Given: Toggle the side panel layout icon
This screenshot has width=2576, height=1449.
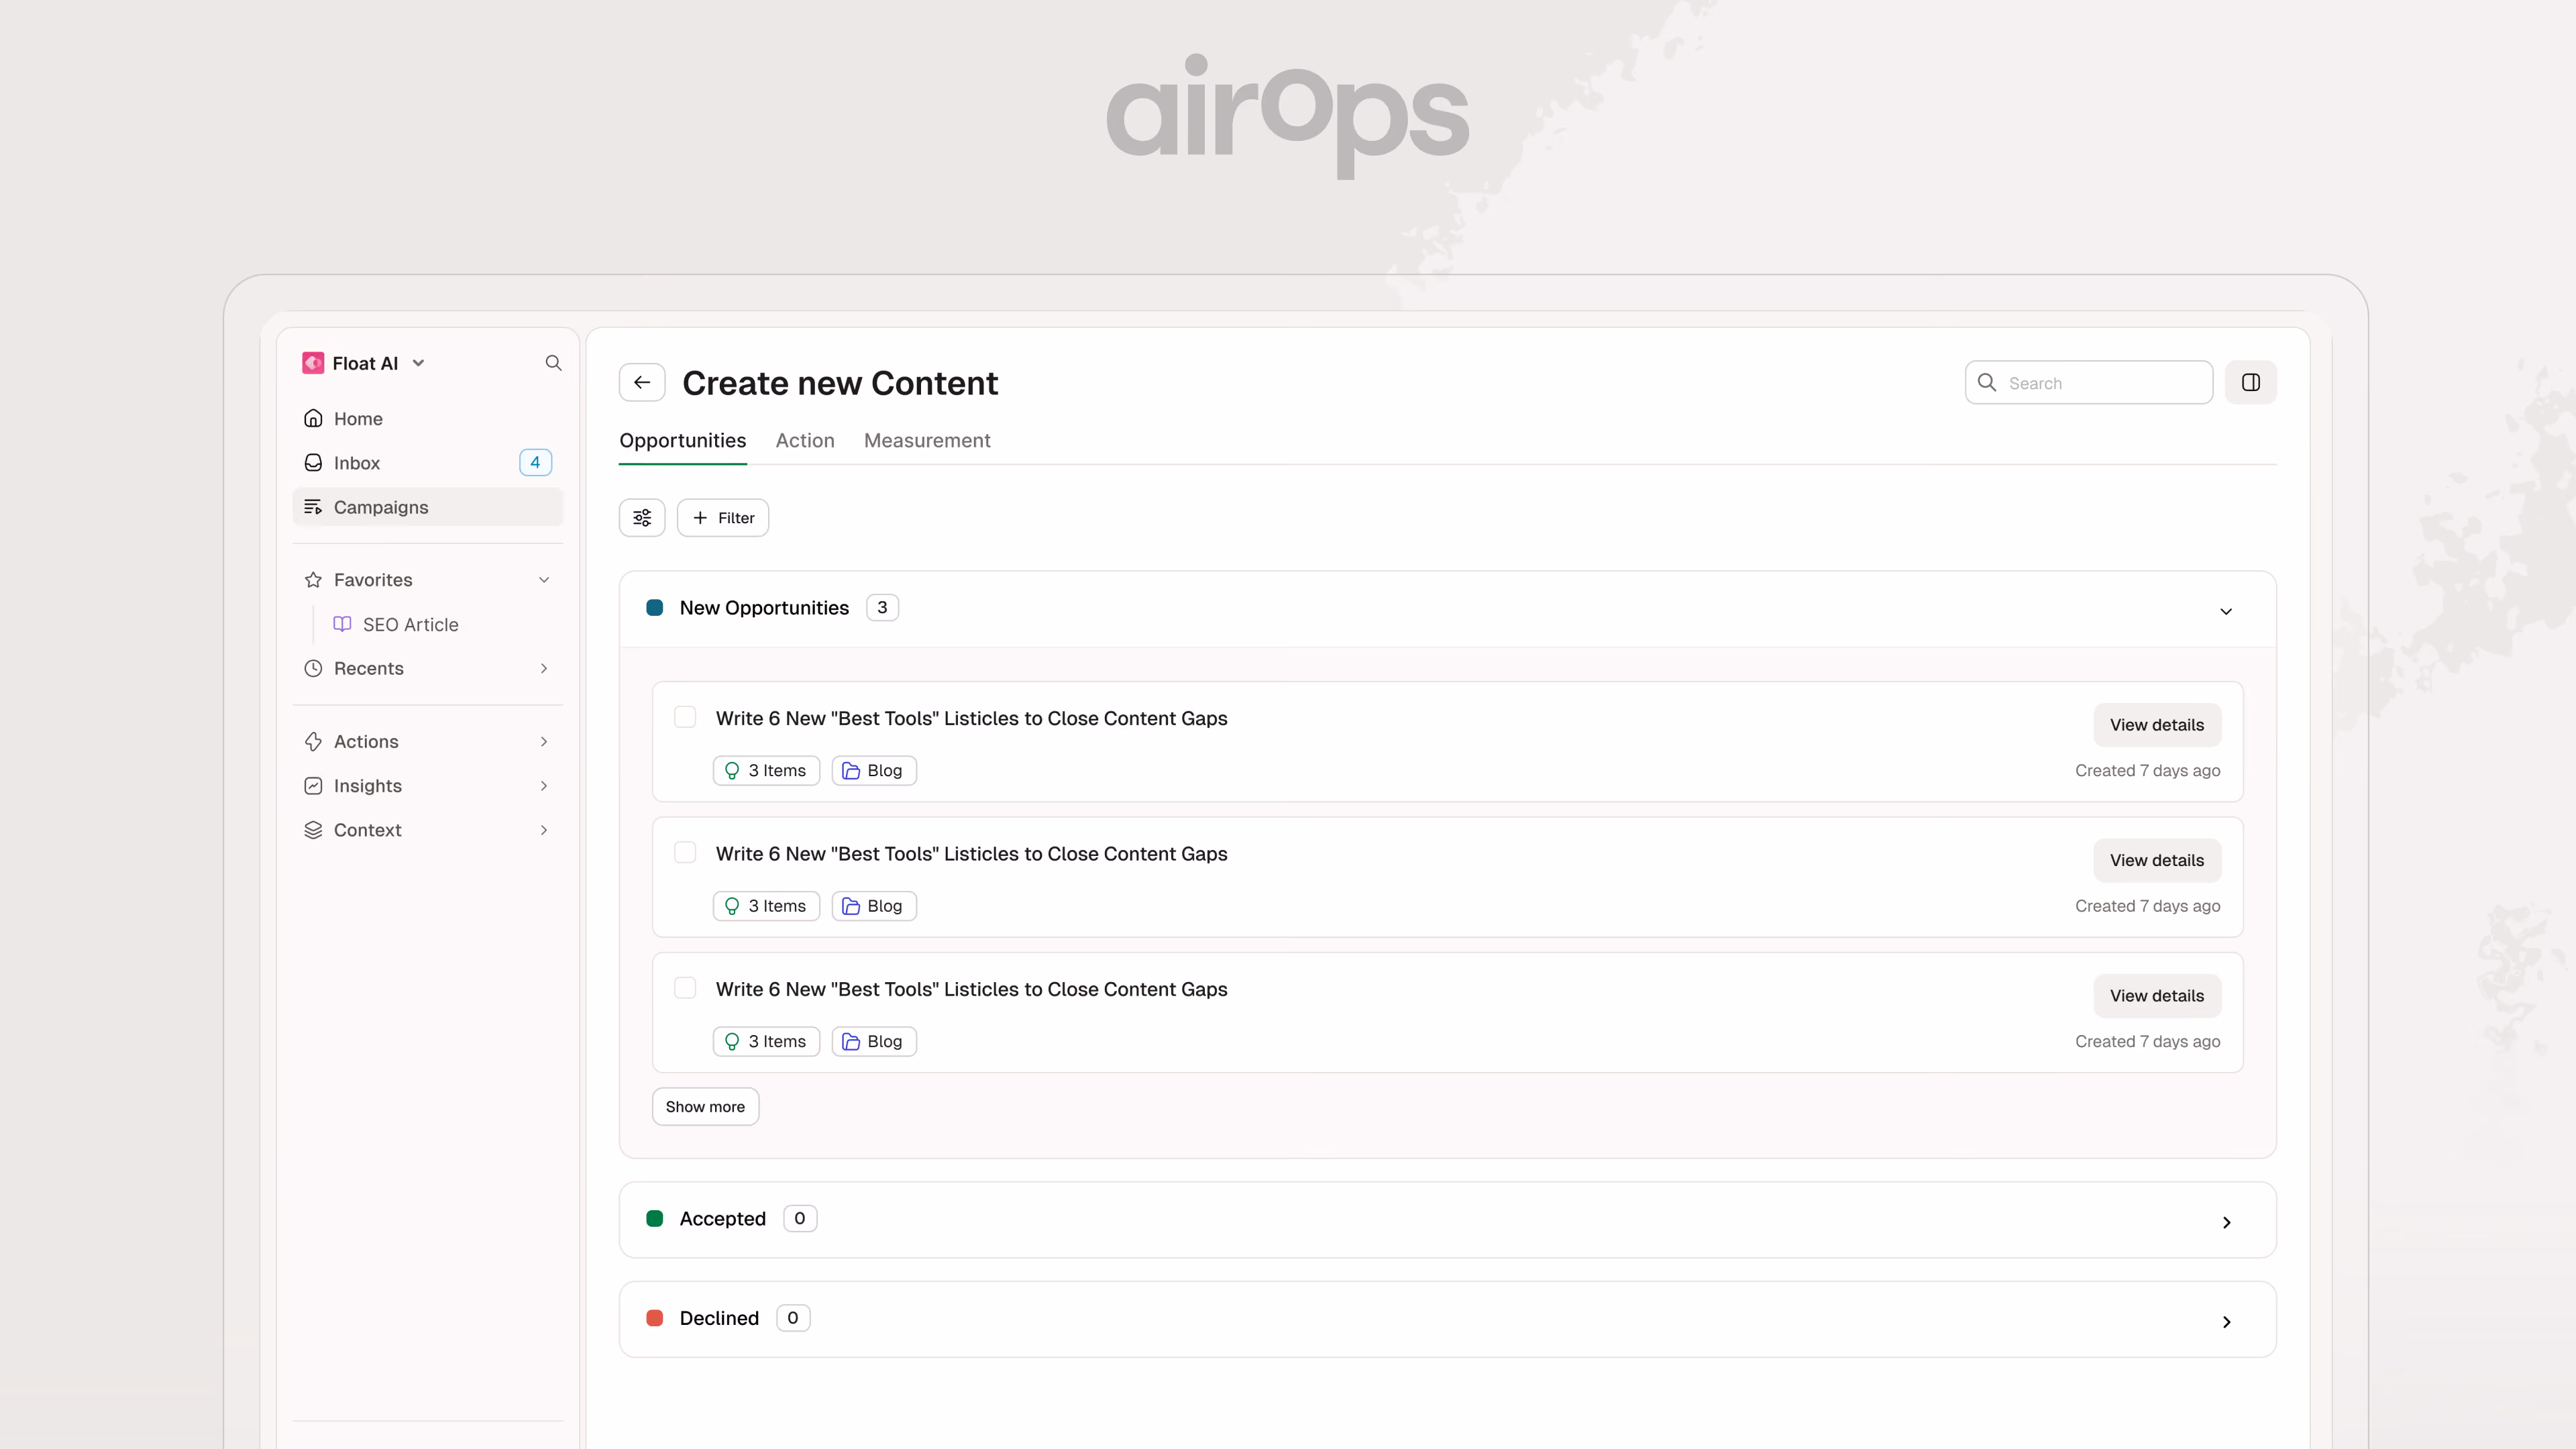Looking at the screenshot, I should [2251, 382].
